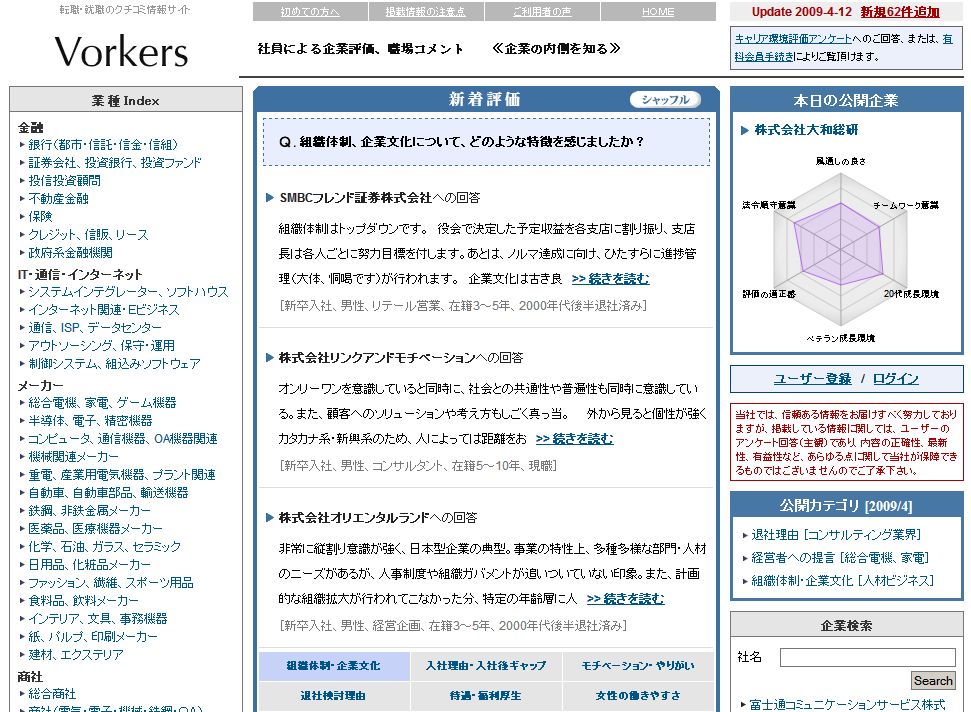Open 富士通コミュニケーションサービス株式 link
This screenshot has width=971, height=712.
[848, 705]
